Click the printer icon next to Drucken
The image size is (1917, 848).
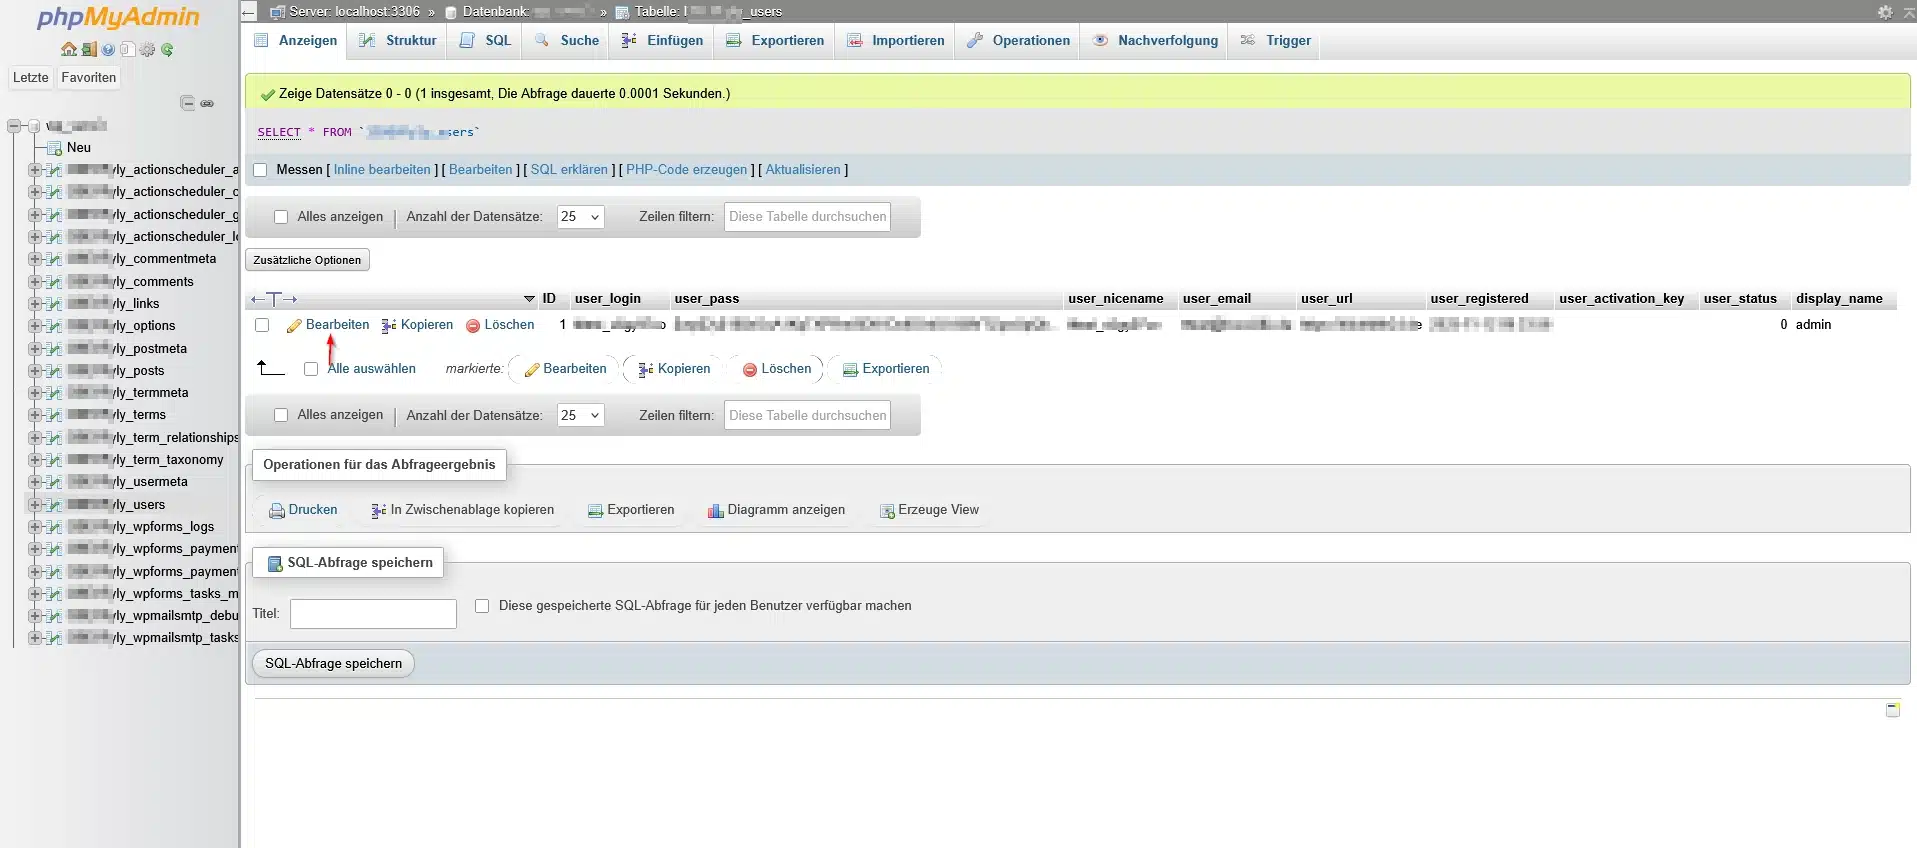click(x=277, y=511)
